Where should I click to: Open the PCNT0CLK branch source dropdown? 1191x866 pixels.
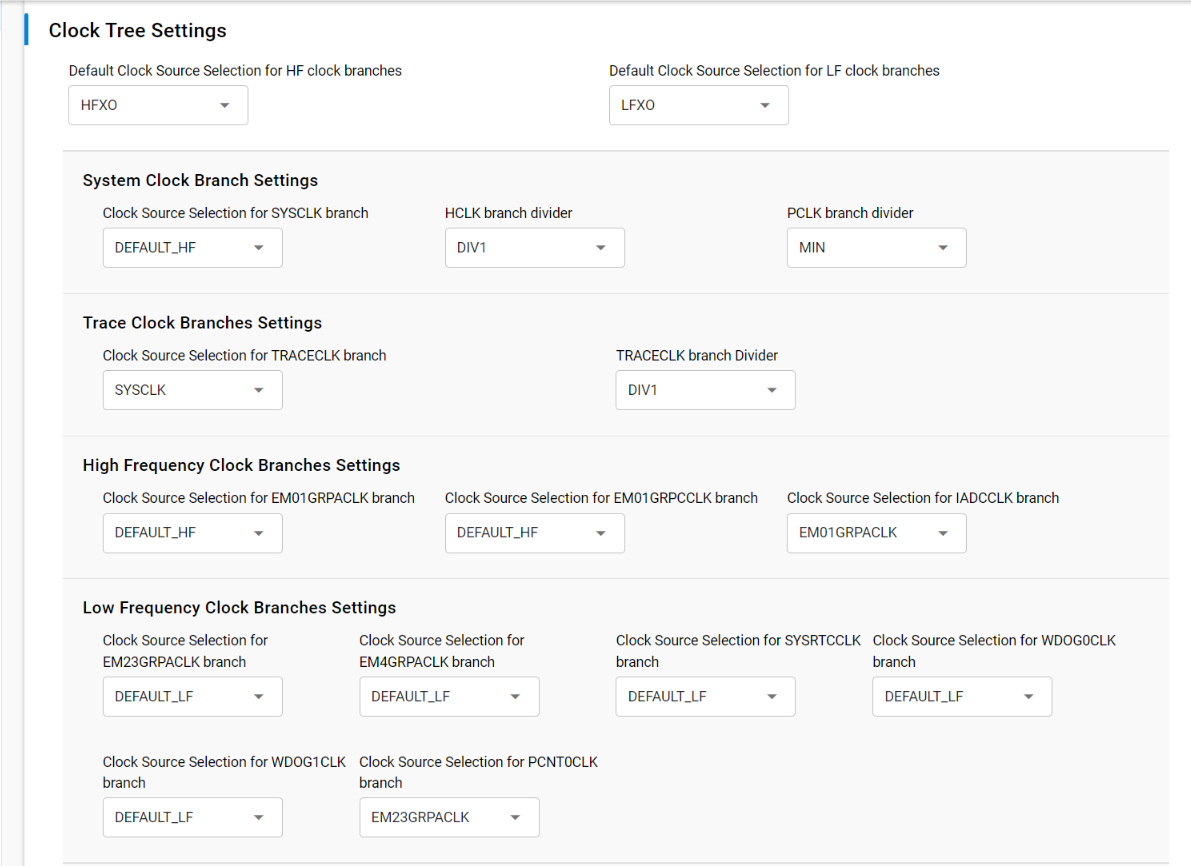tap(449, 817)
